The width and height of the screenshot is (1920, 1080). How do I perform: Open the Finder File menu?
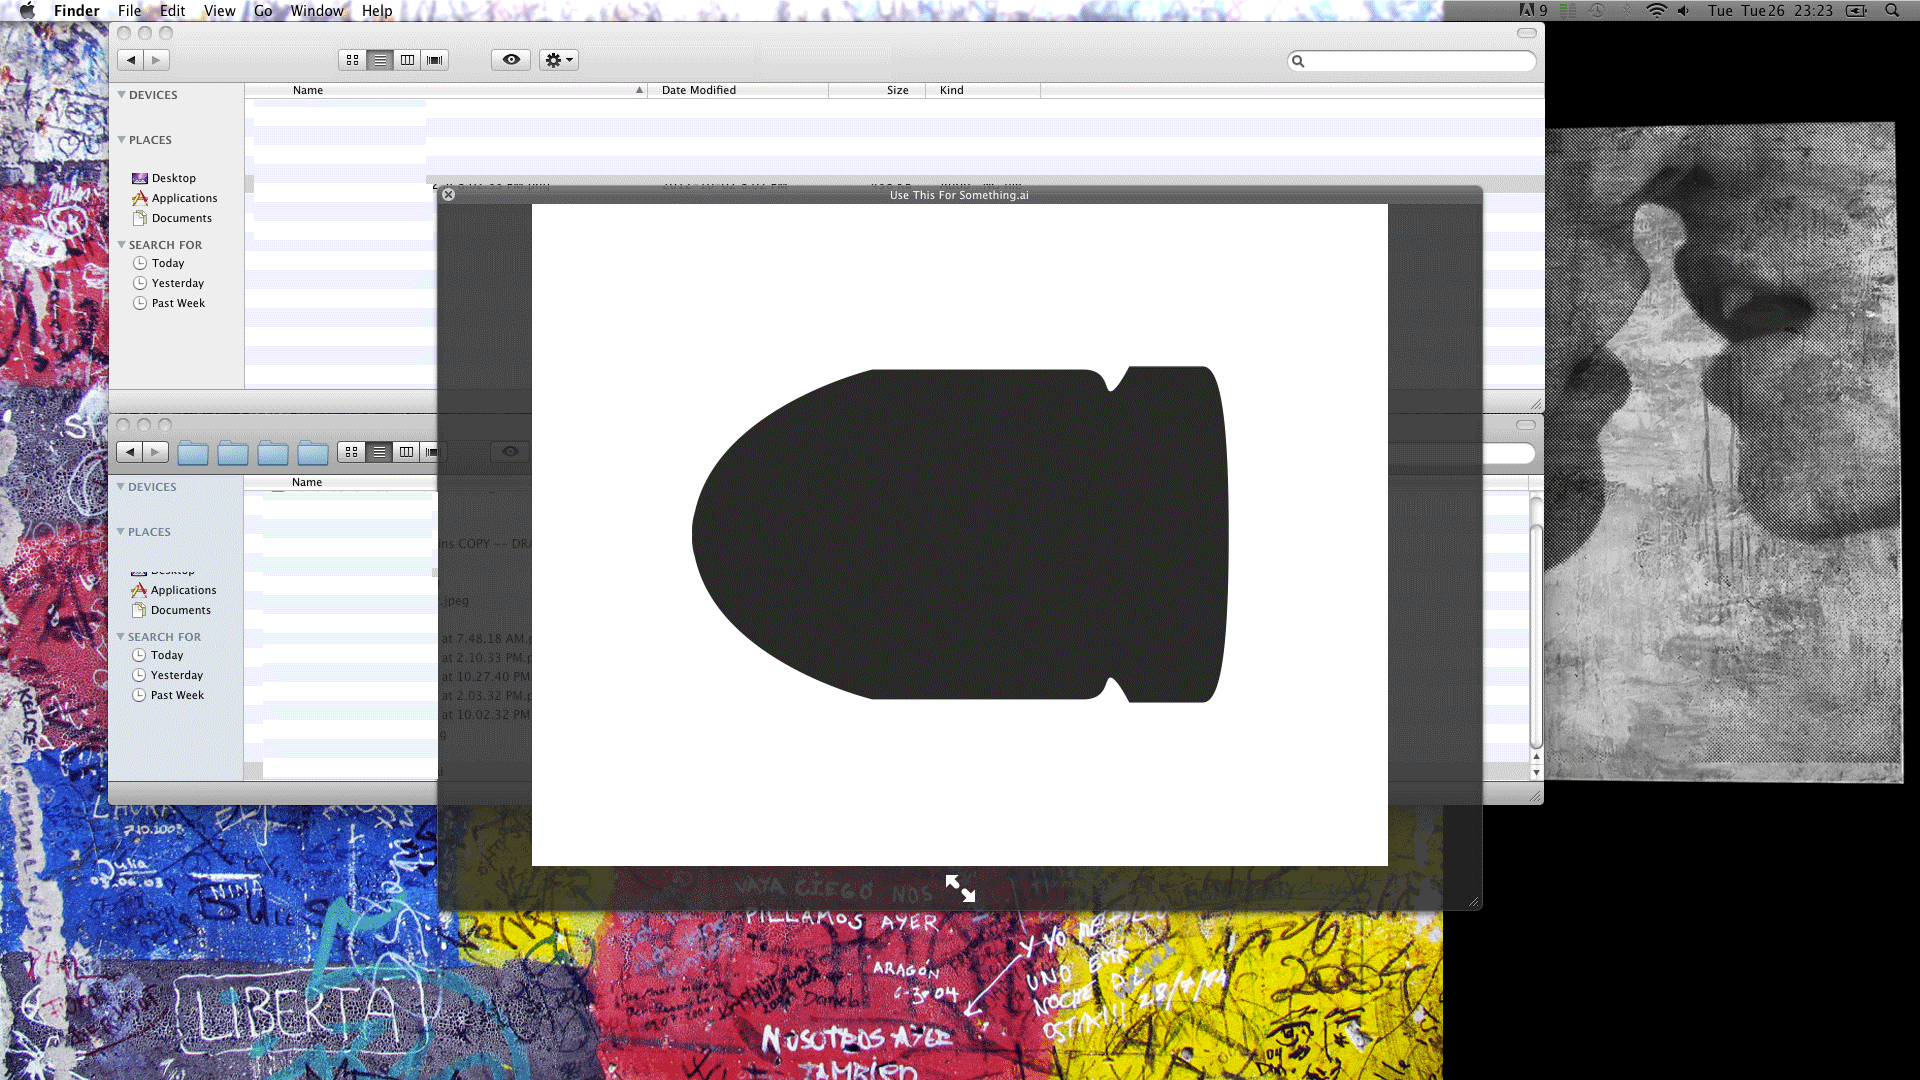129,11
